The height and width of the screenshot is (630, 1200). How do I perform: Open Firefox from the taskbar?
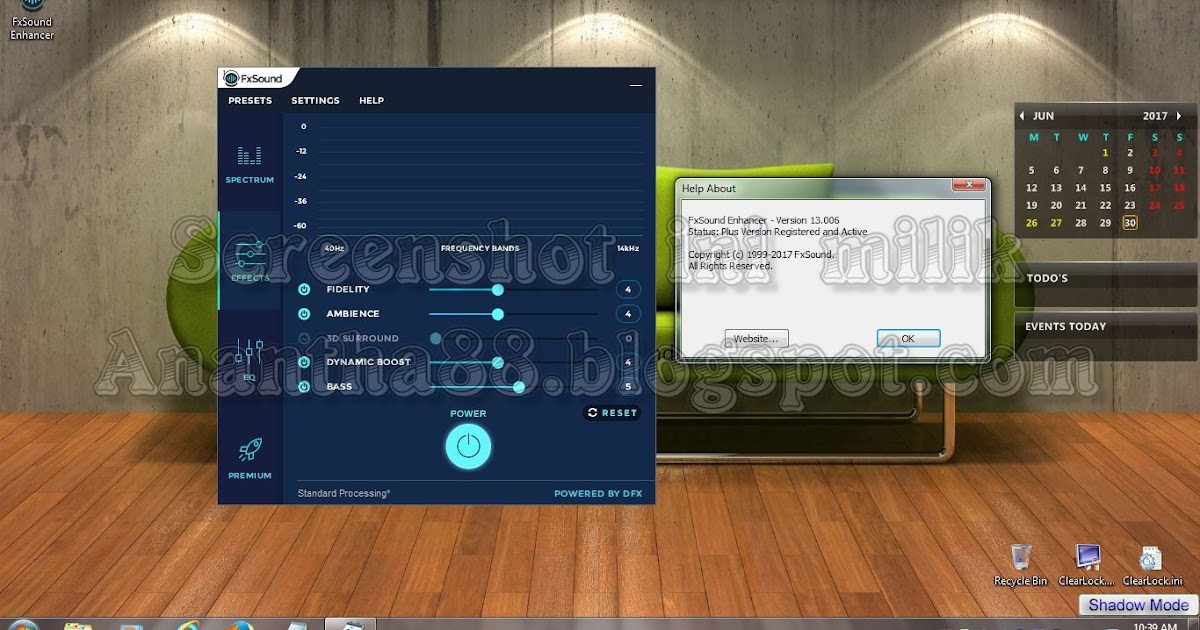pos(240,626)
